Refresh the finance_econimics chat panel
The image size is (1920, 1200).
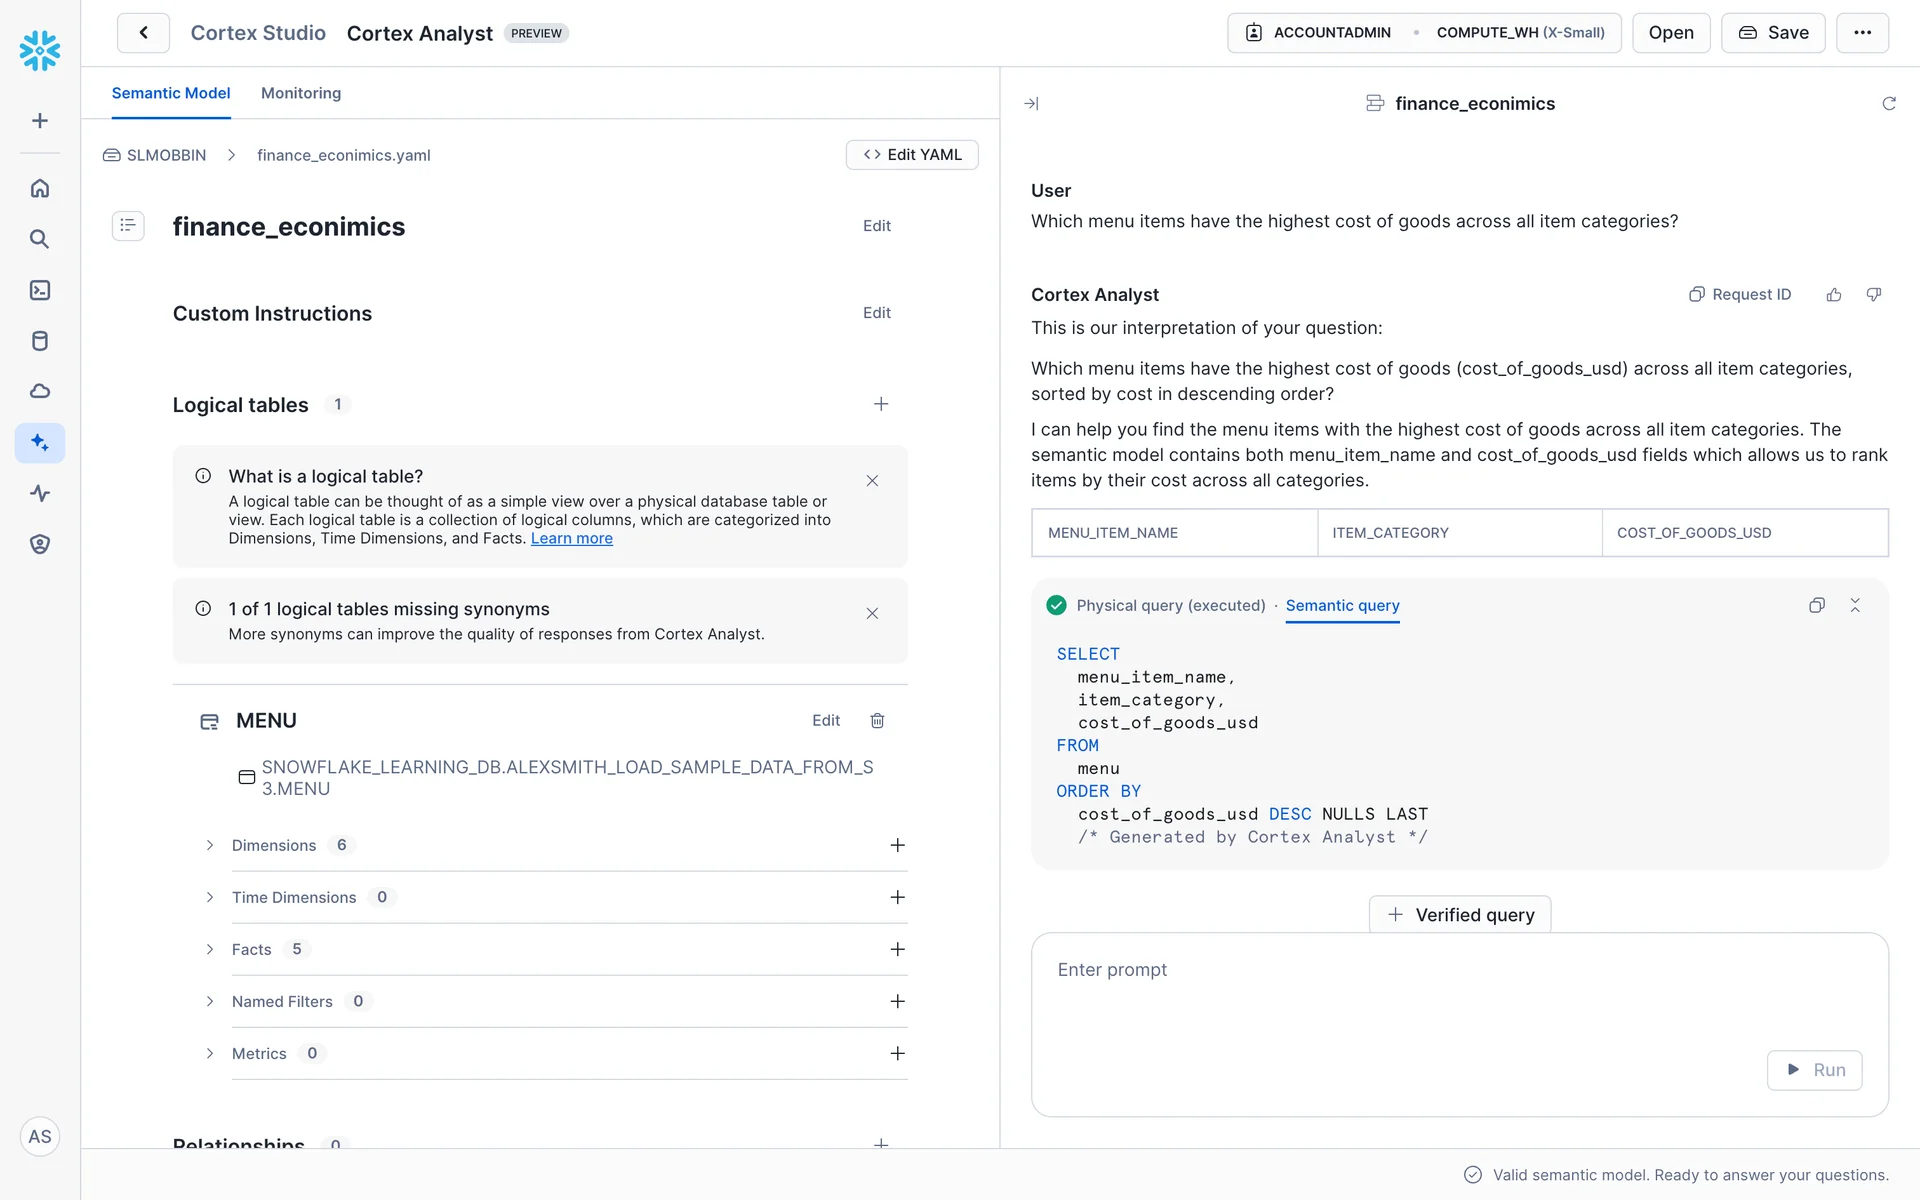1888,104
